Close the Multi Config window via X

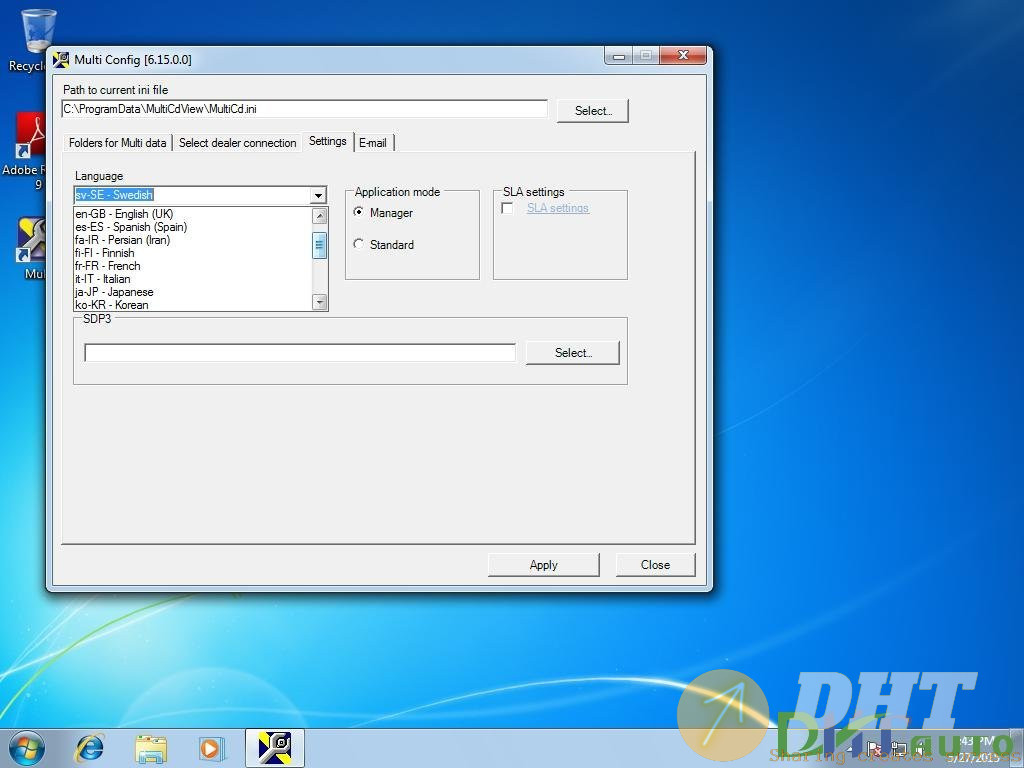point(683,56)
